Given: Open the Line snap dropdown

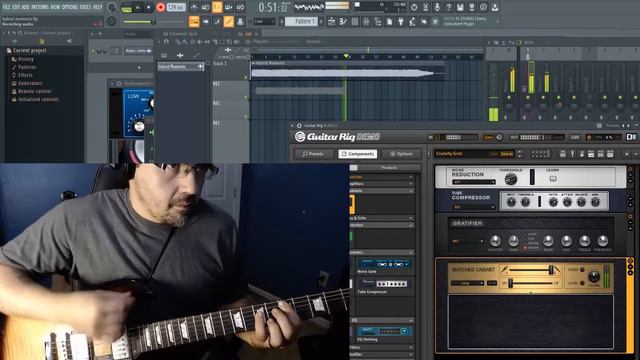Looking at the screenshot, I should pos(264,21).
